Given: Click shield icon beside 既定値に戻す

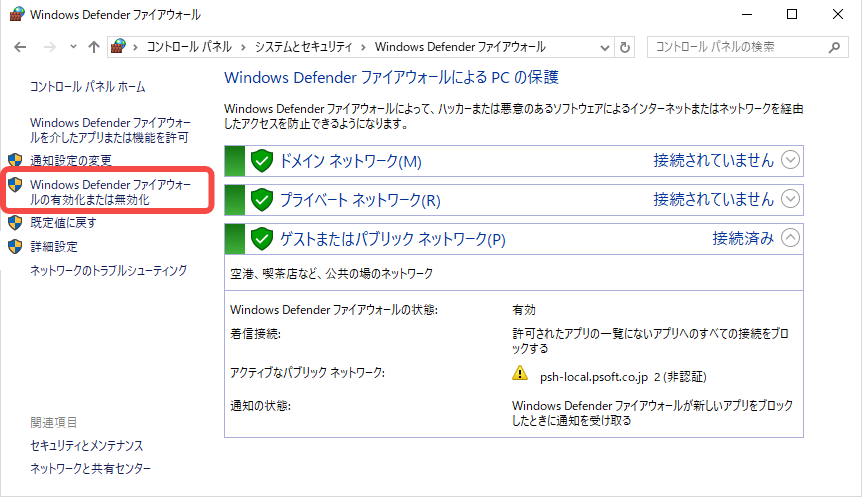Looking at the screenshot, I should (x=15, y=223).
